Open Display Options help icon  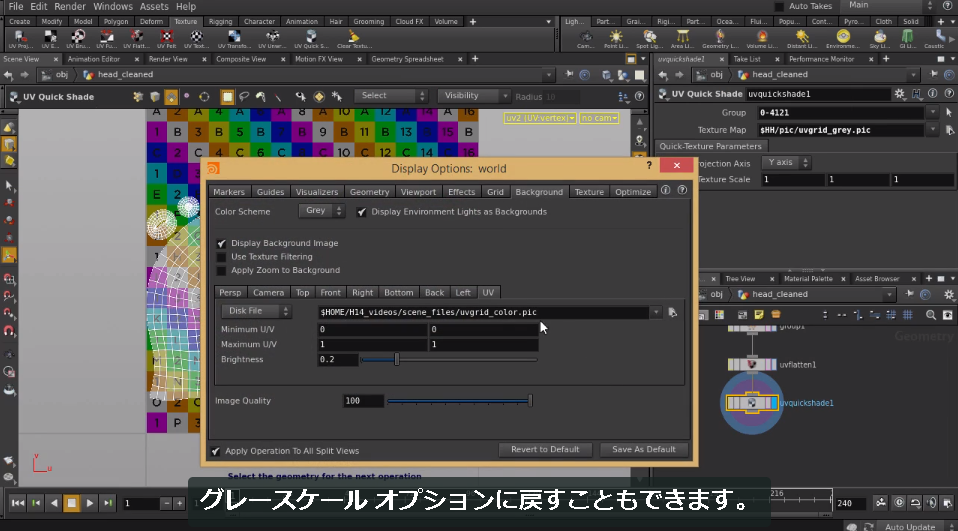(x=682, y=191)
